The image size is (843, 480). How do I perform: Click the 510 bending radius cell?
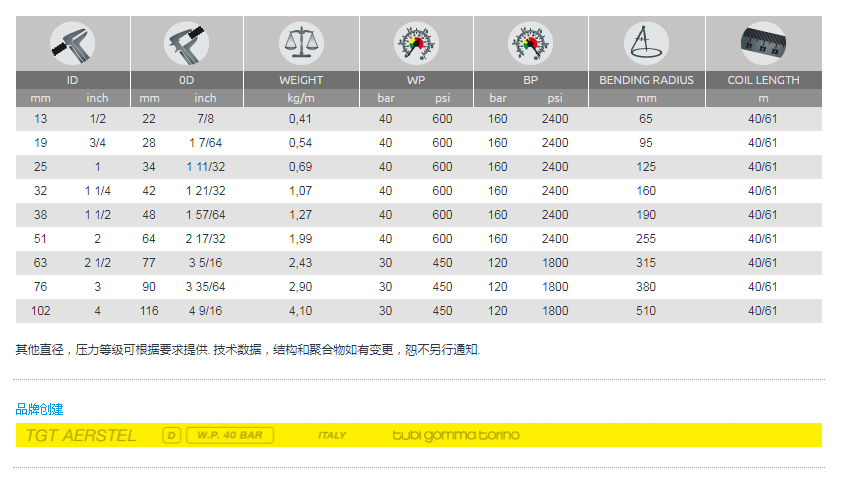point(646,311)
